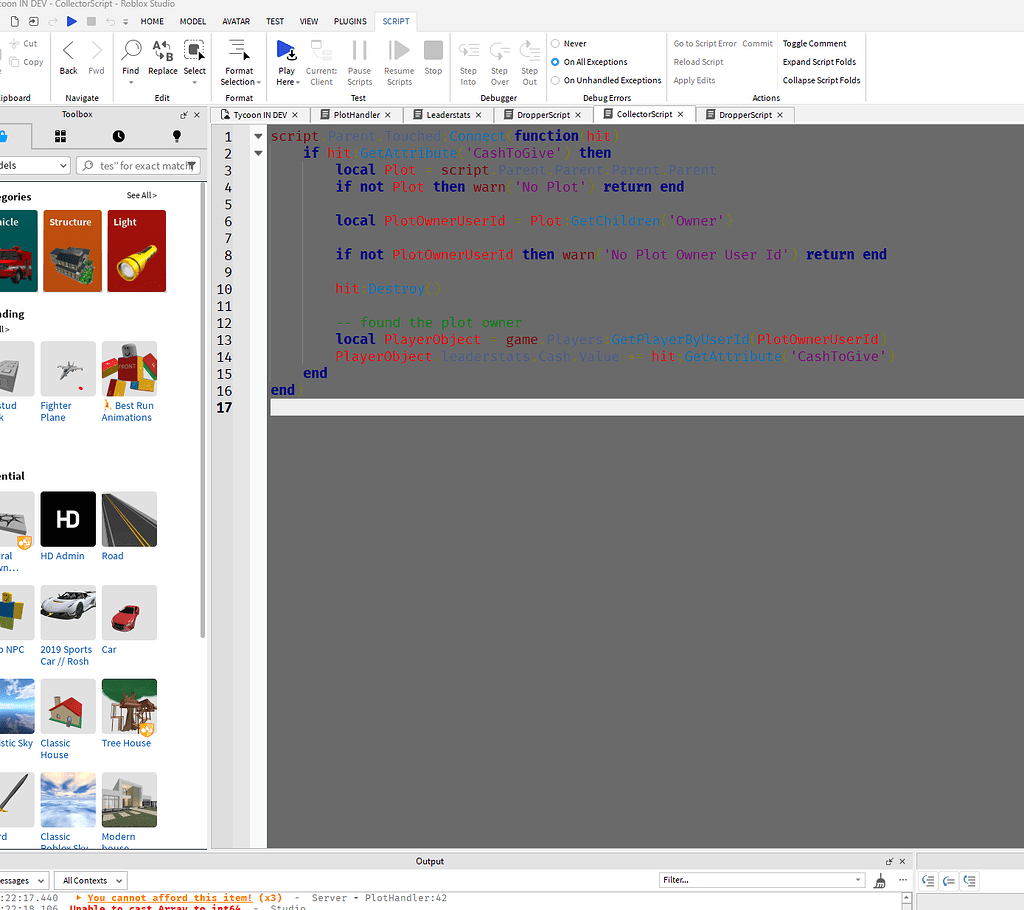Image resolution: width=1024 pixels, height=910 pixels.
Task: Open the All Contents output dropdown
Action: 89,880
